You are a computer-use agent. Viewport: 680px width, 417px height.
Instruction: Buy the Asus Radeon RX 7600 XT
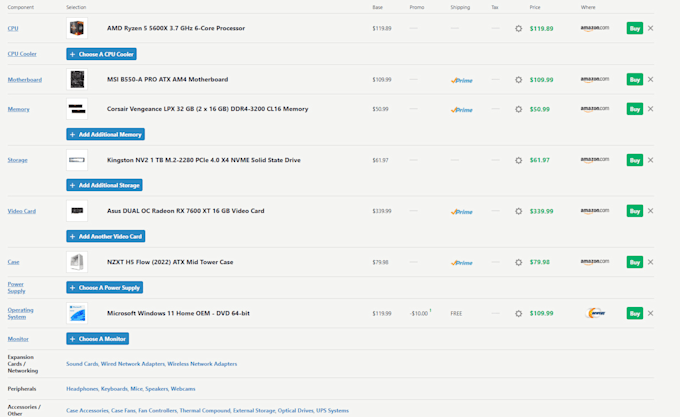click(x=634, y=211)
